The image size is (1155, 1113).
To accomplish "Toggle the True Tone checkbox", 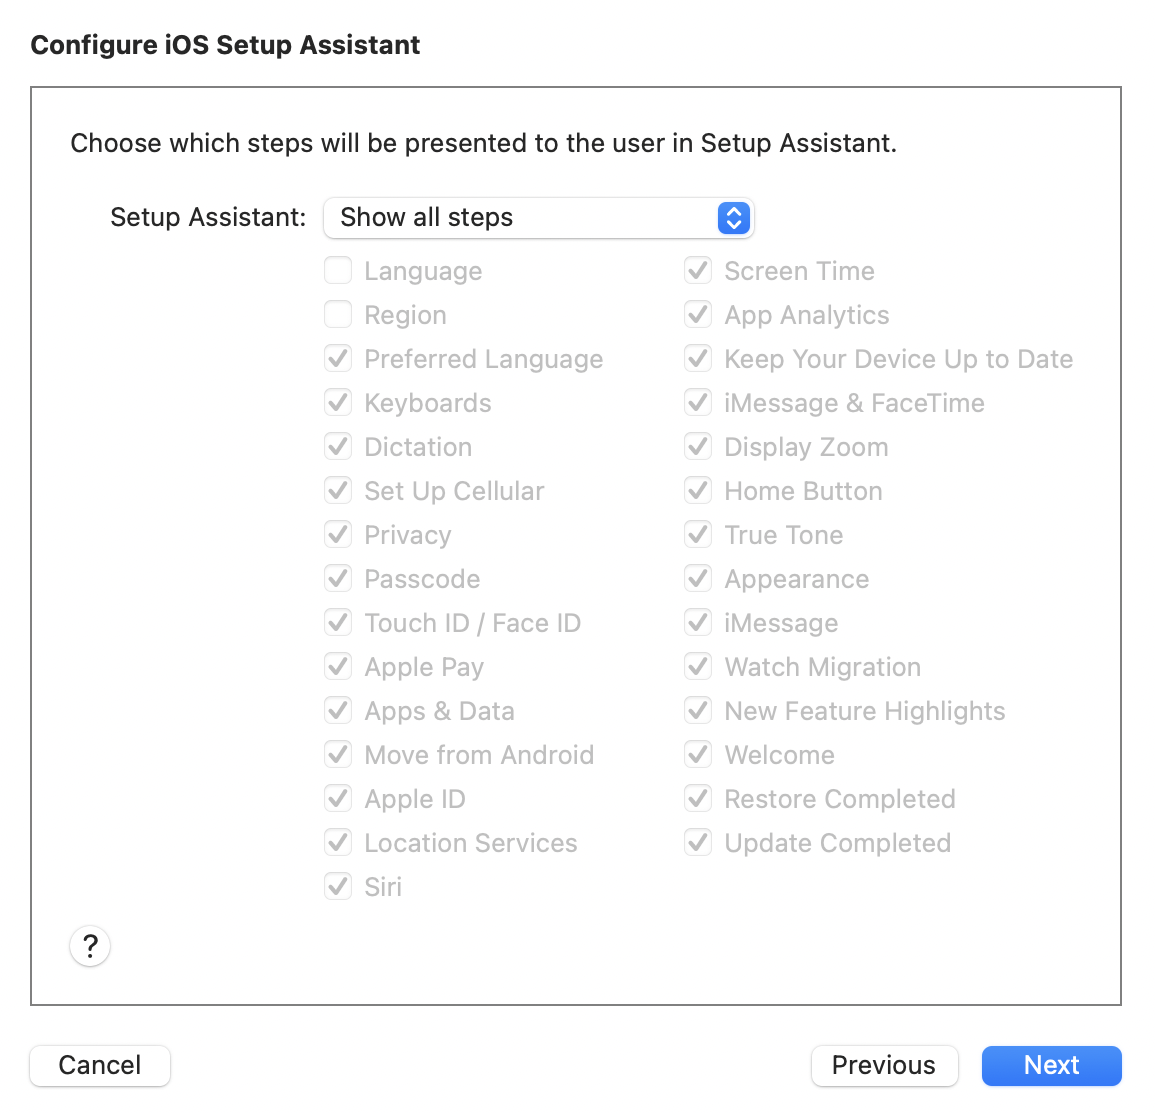I will point(698,534).
